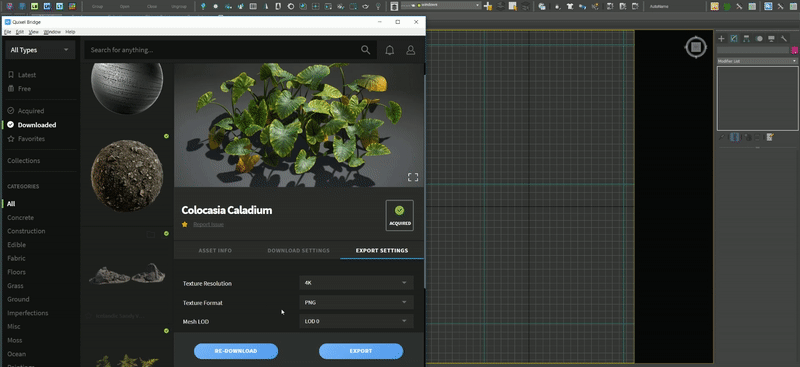This screenshot has height=367, width=800.
Task: Open the Modify tab in the command panel
Action: tap(734, 39)
